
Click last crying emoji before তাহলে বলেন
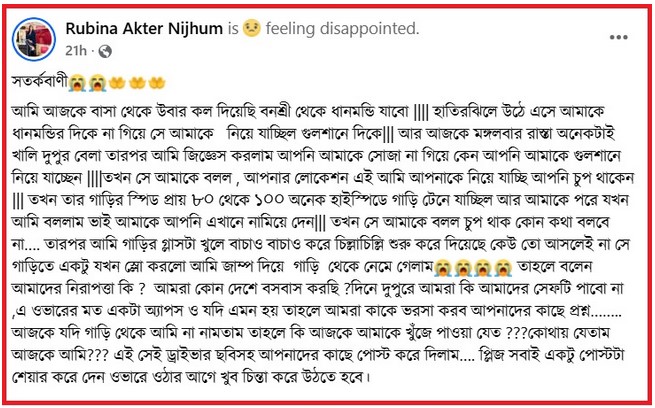coord(503,267)
